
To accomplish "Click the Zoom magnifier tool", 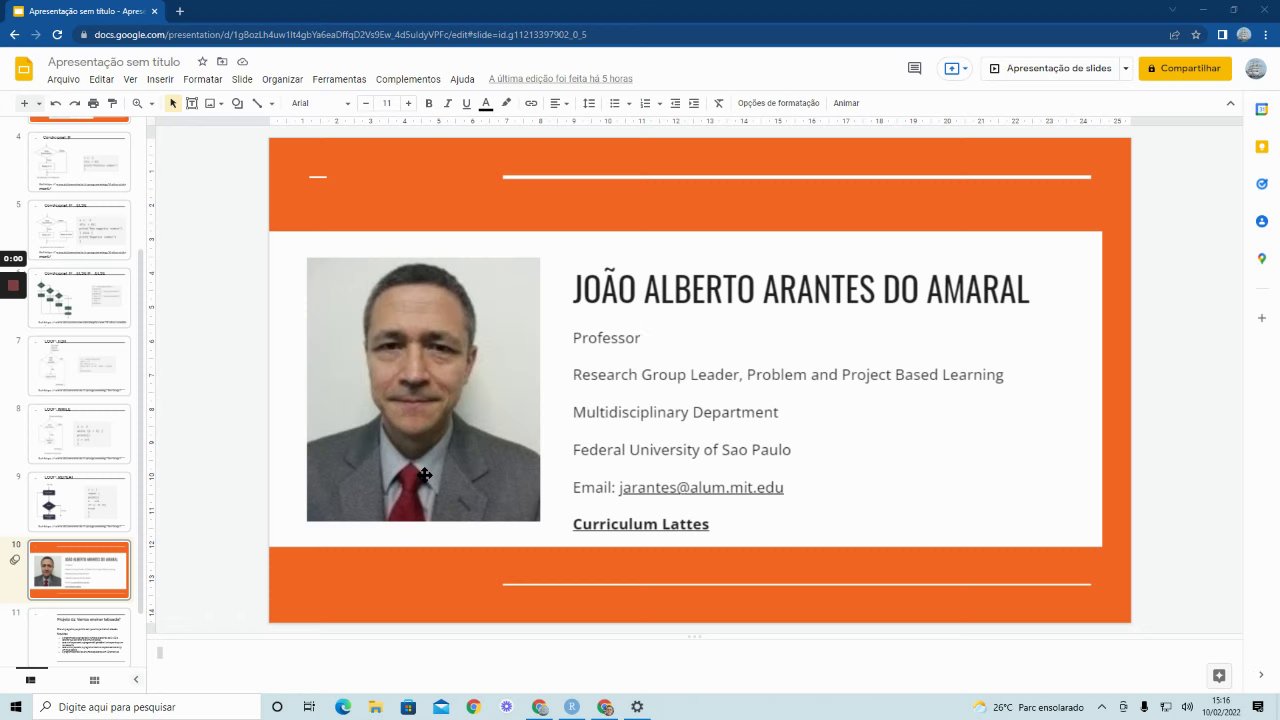I will click(137, 103).
